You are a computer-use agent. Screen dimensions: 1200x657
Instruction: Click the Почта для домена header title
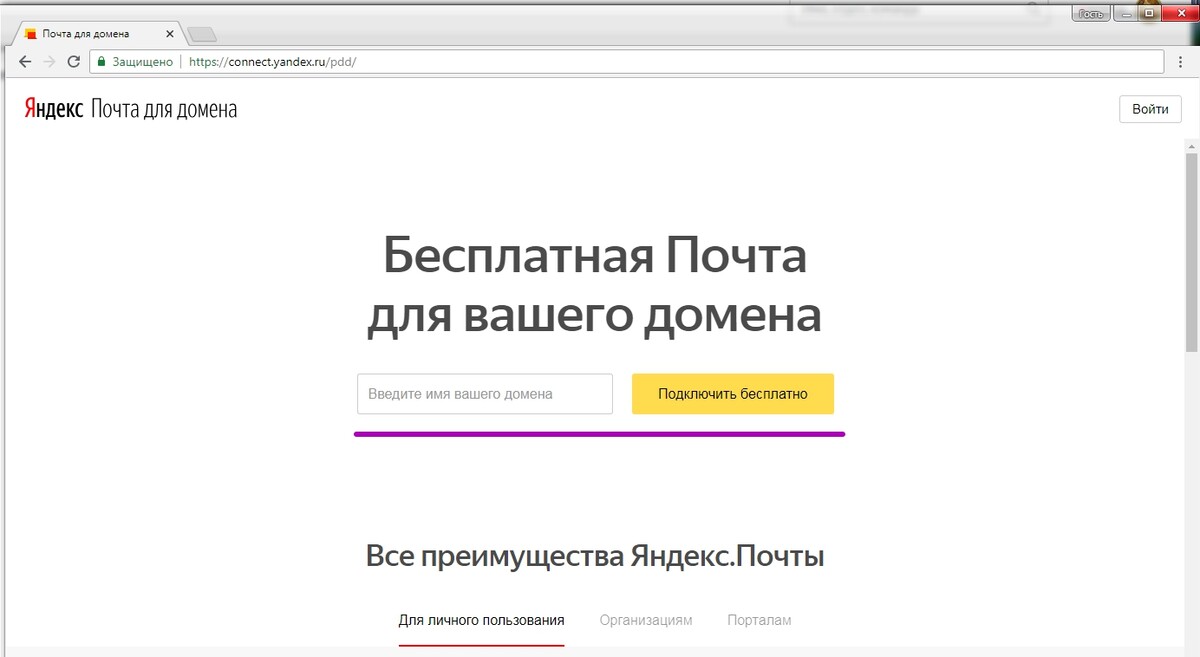coord(164,109)
